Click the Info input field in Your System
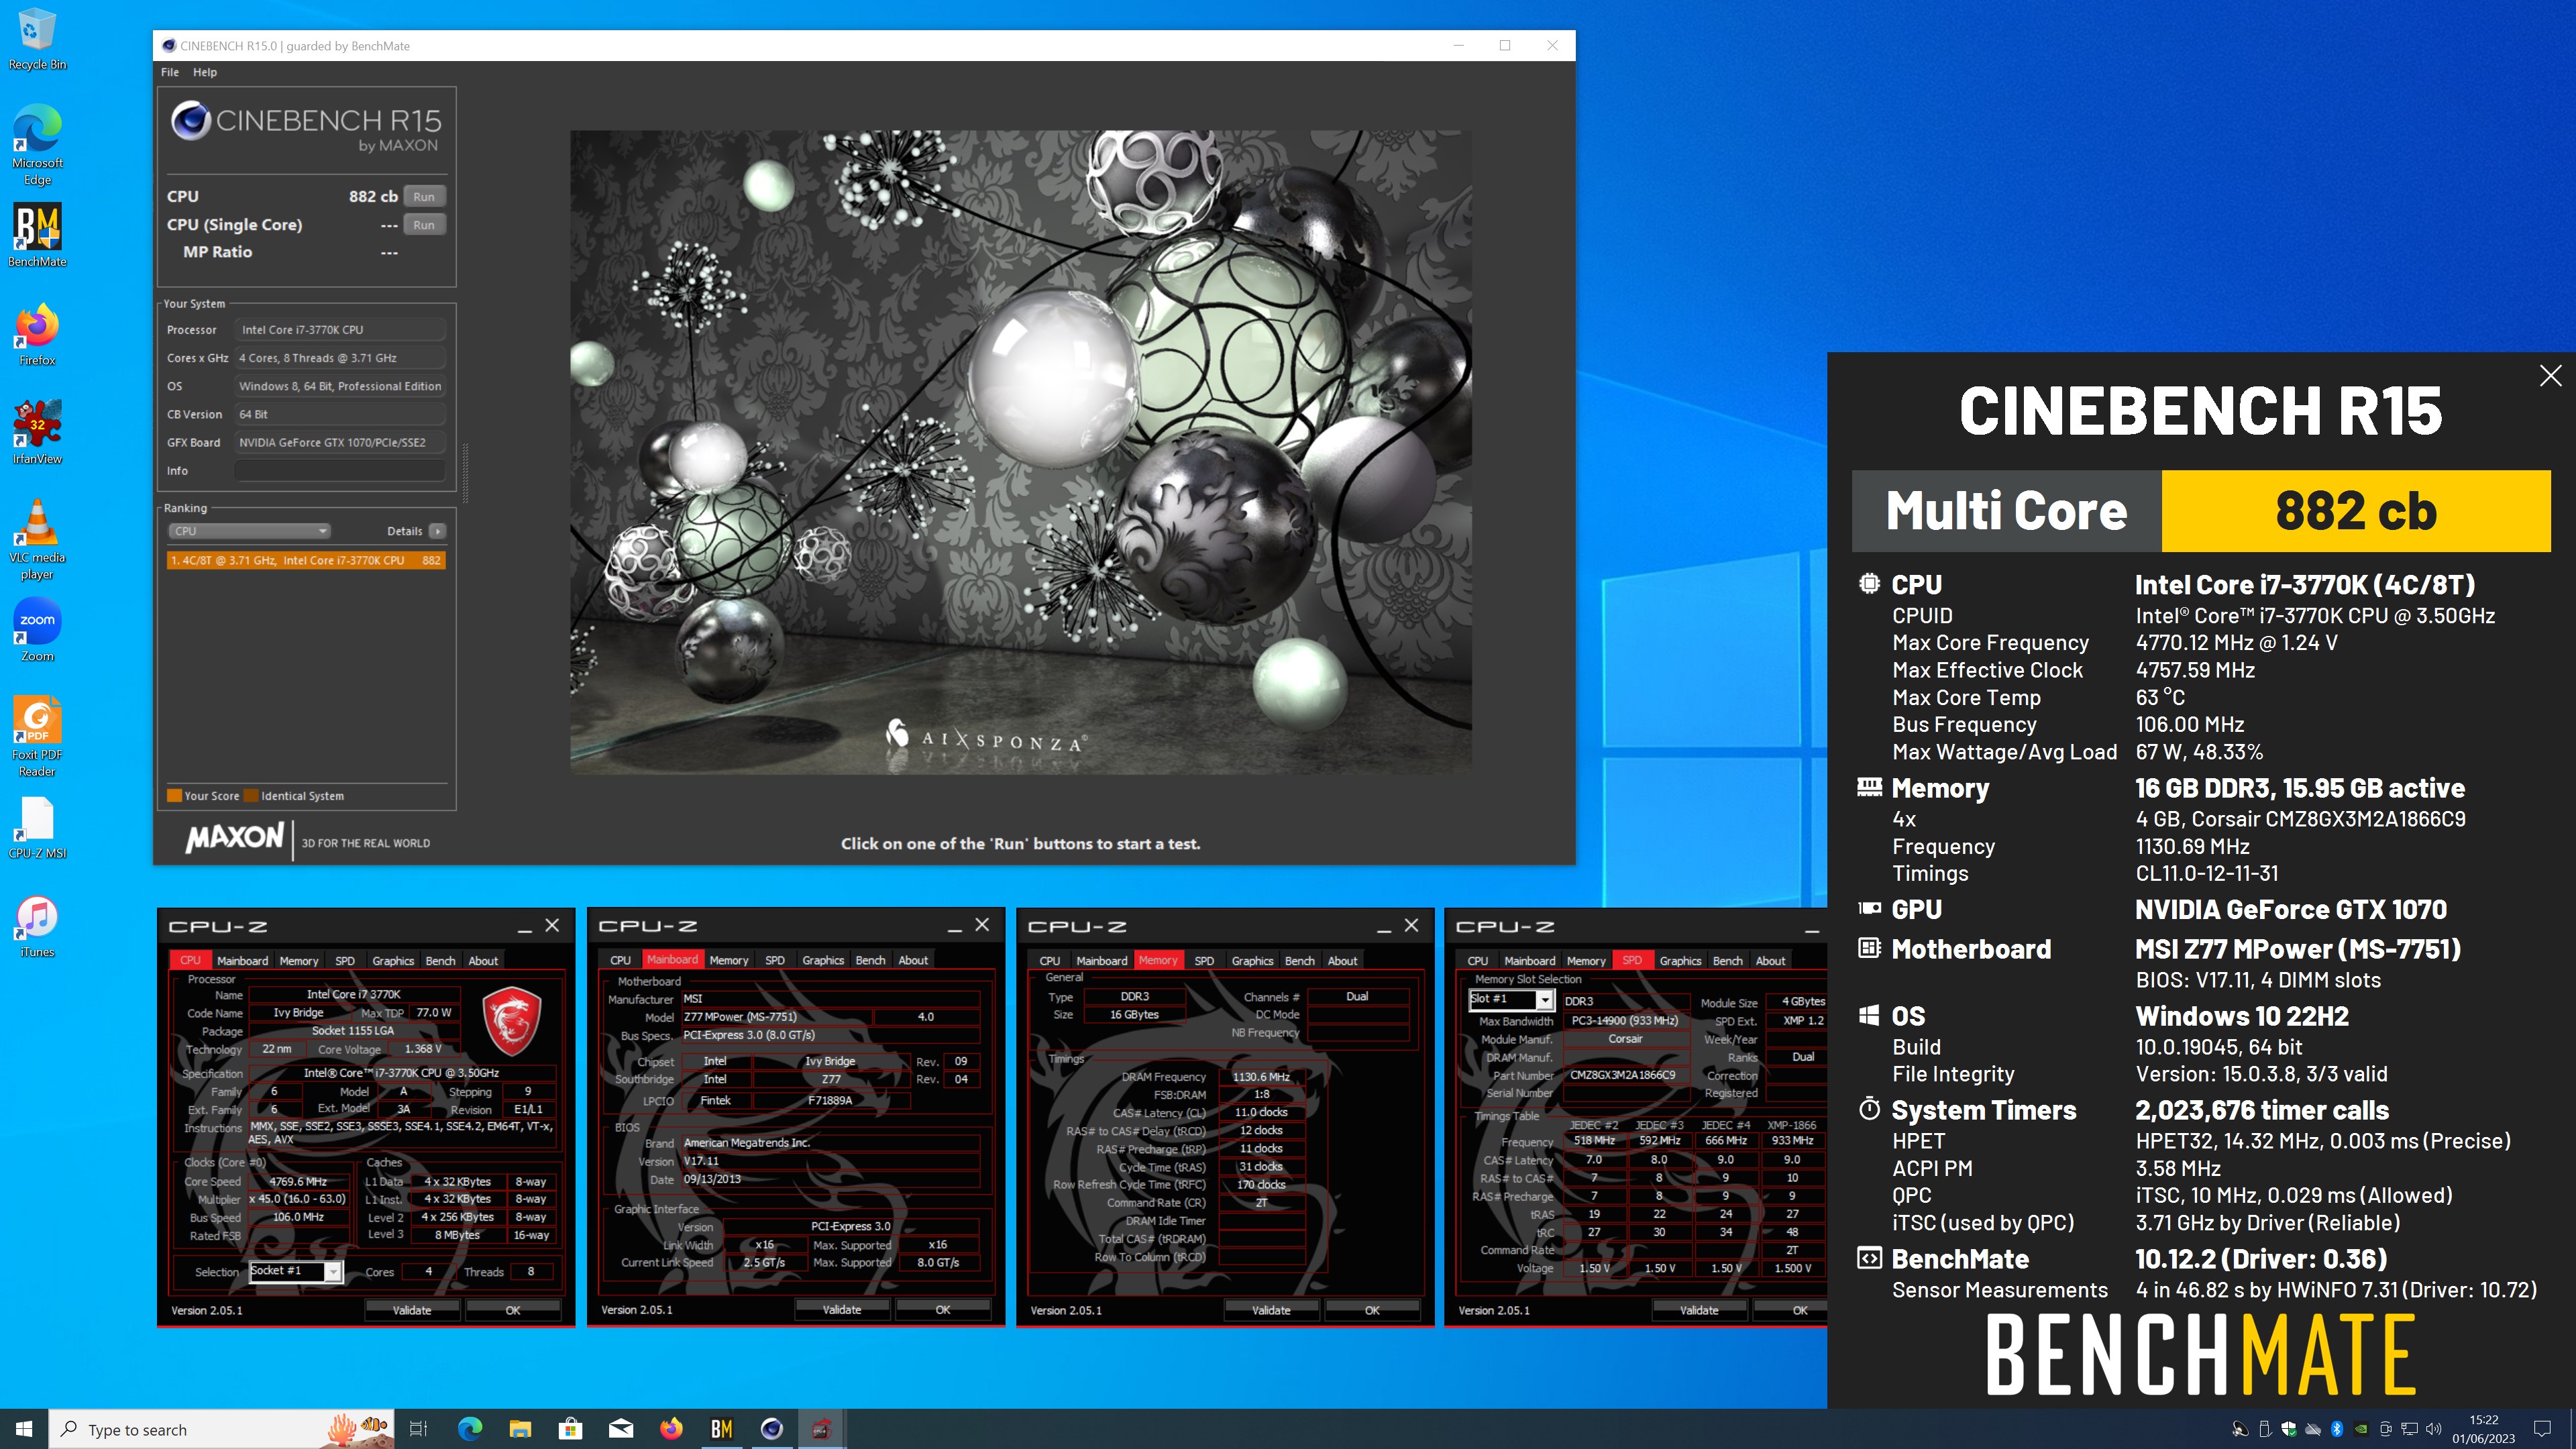This screenshot has width=2576, height=1449. 340,470
